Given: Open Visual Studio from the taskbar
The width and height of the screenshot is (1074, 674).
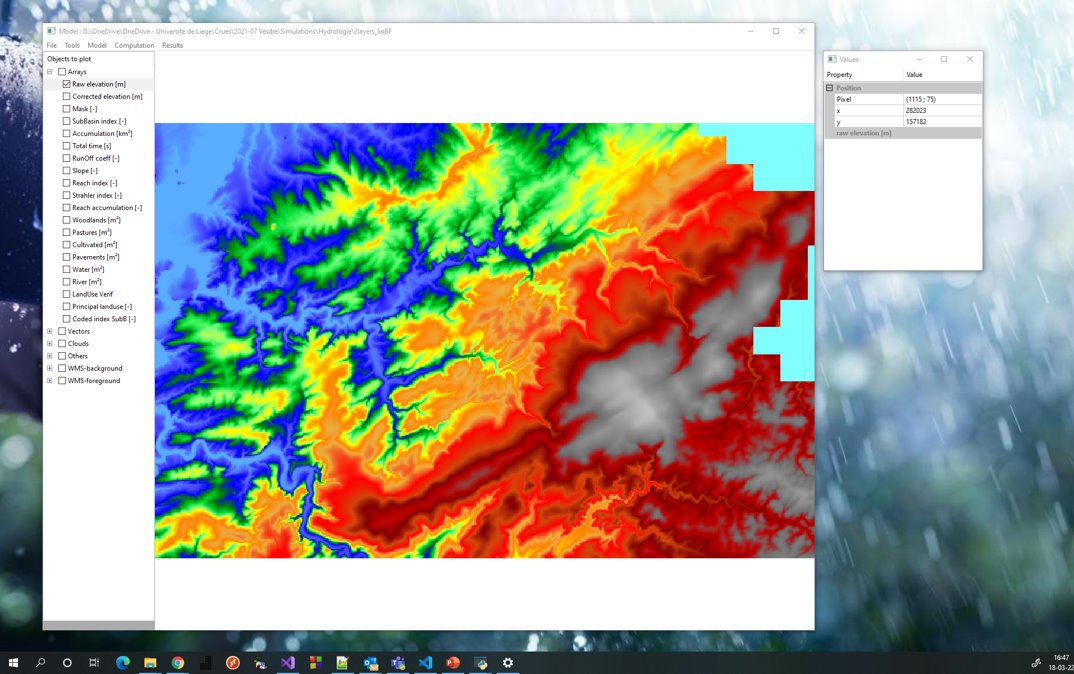Looking at the screenshot, I should (288, 662).
